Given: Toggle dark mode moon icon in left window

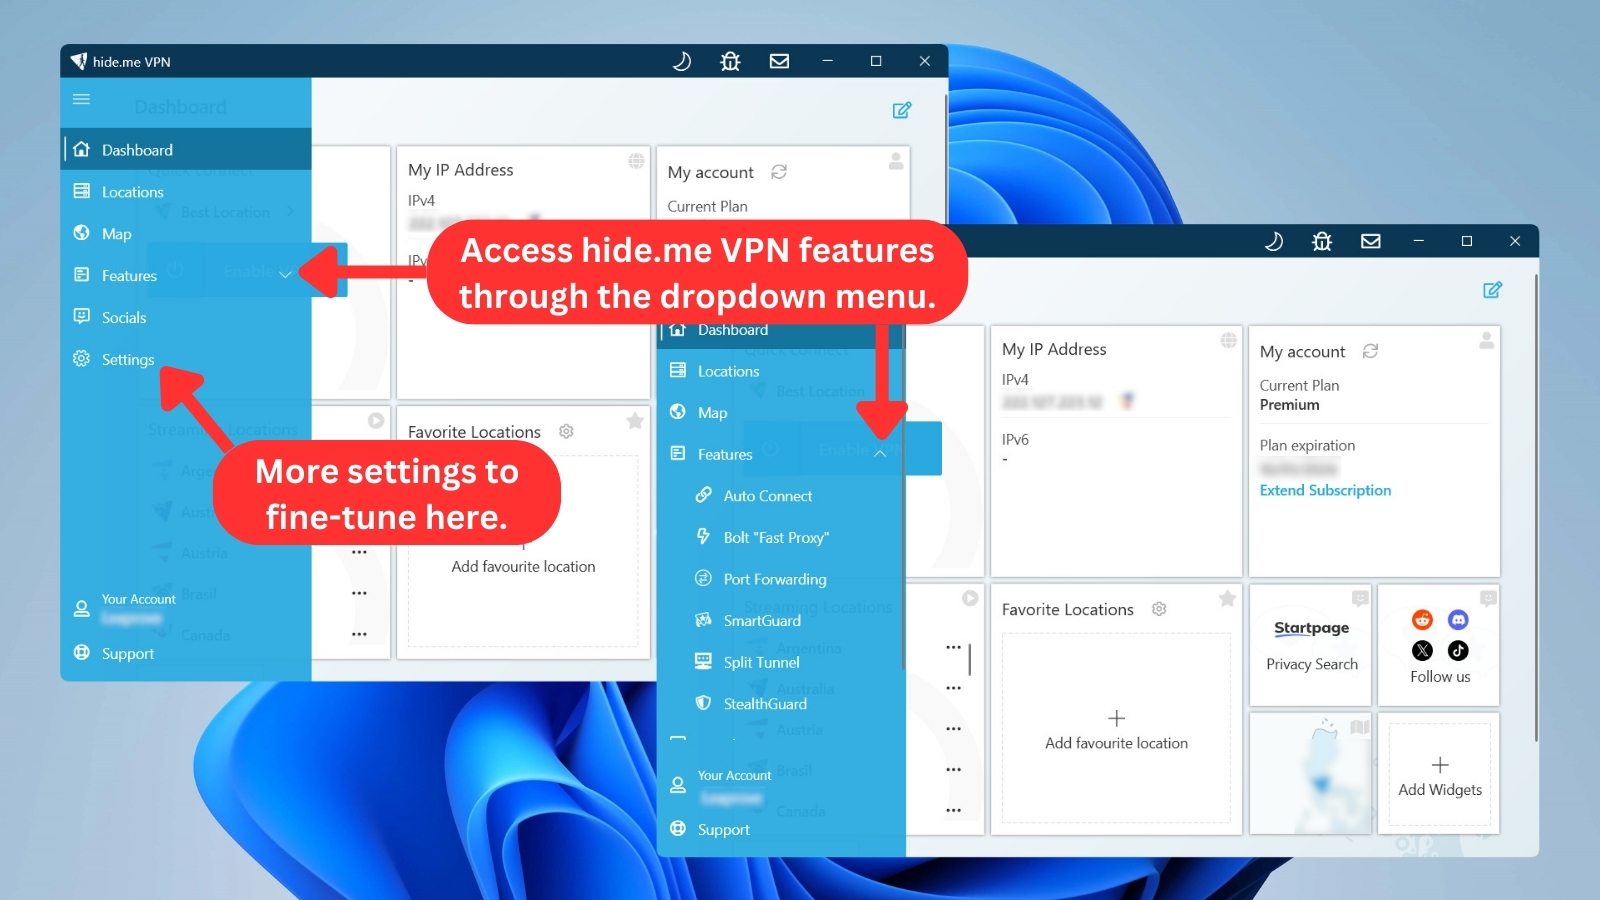Looking at the screenshot, I should 682,61.
